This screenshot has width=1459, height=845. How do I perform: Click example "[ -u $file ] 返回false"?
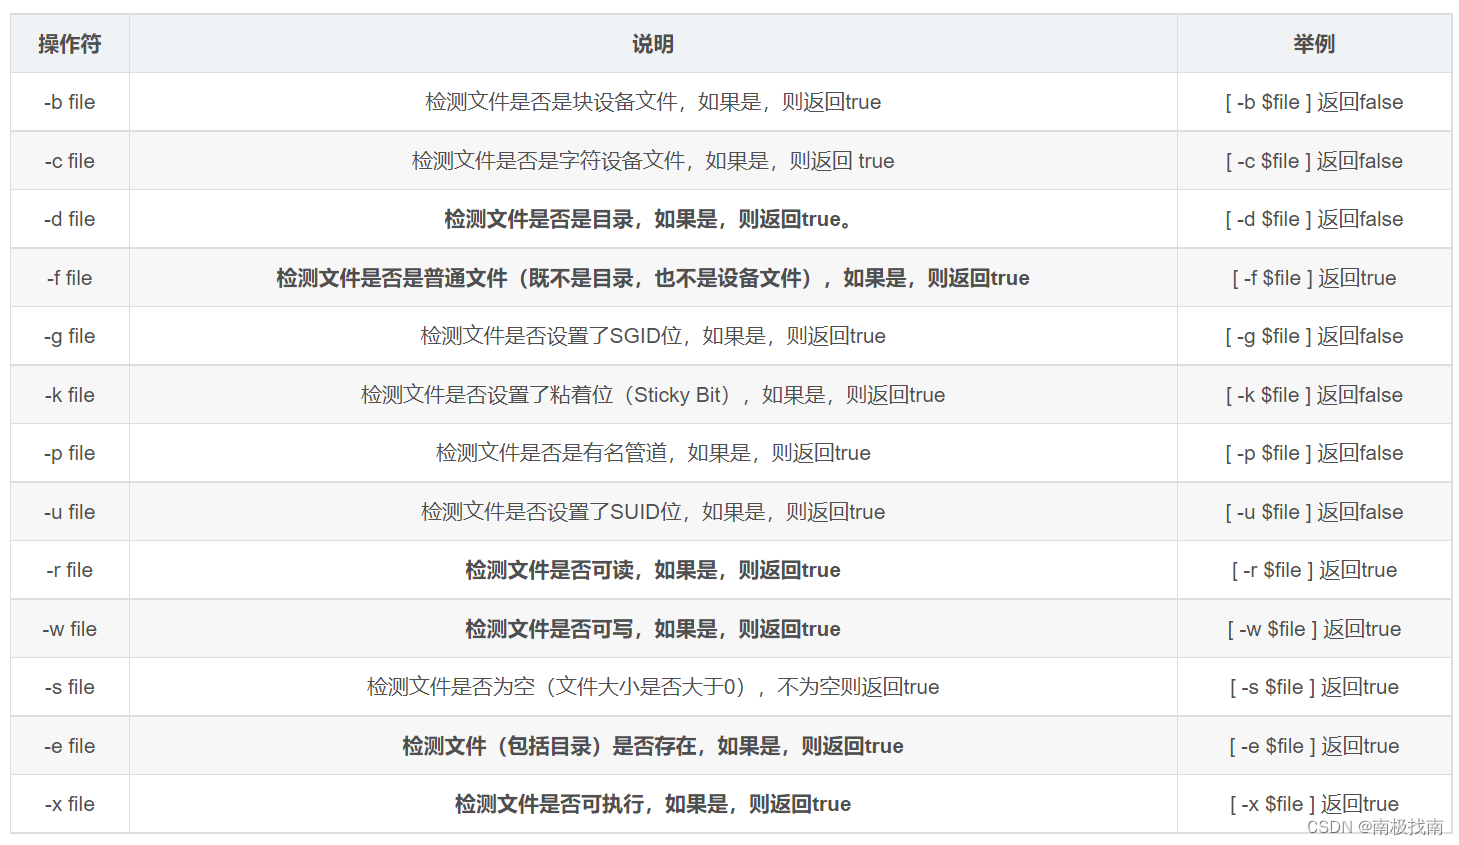[1314, 512]
